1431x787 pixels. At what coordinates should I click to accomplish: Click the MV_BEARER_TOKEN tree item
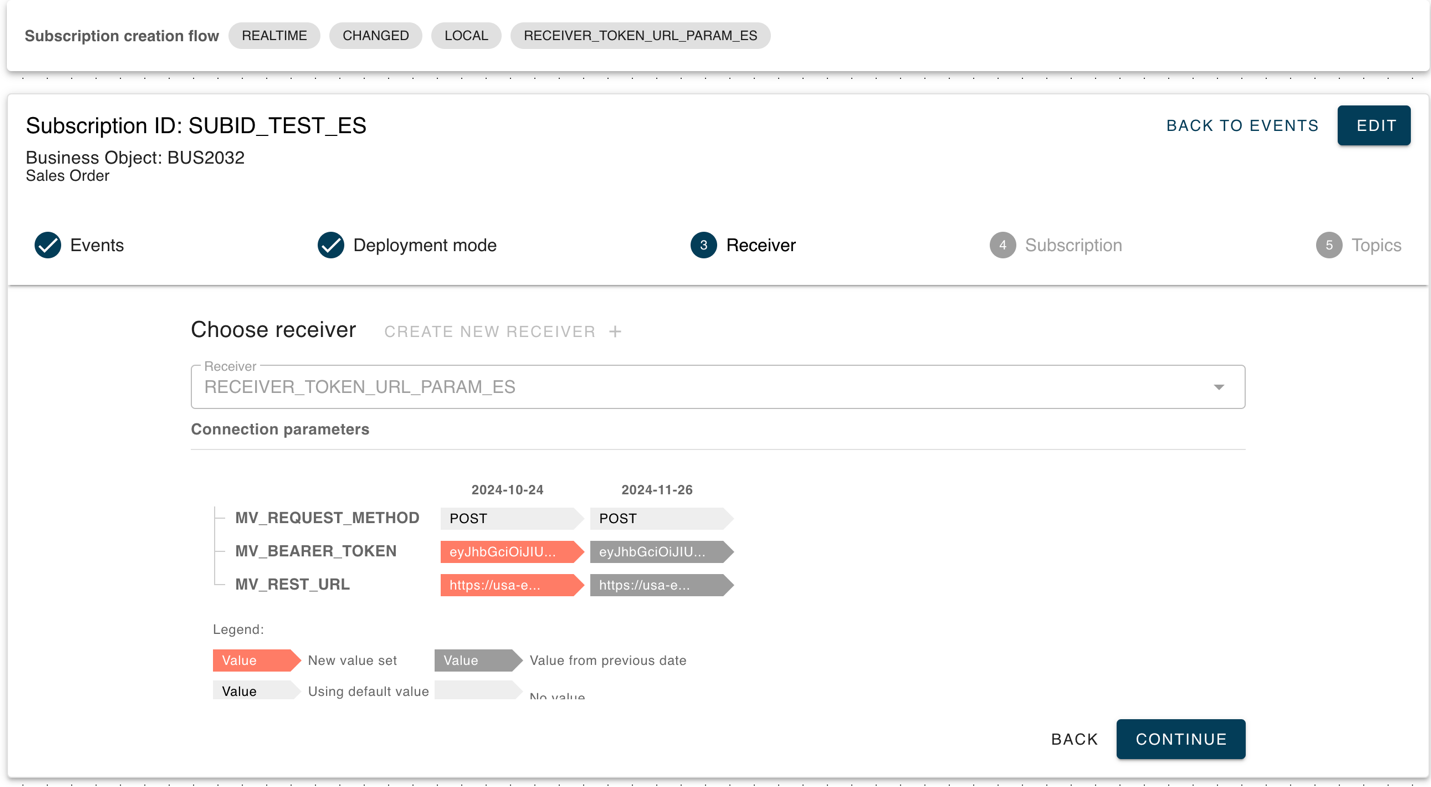point(315,551)
